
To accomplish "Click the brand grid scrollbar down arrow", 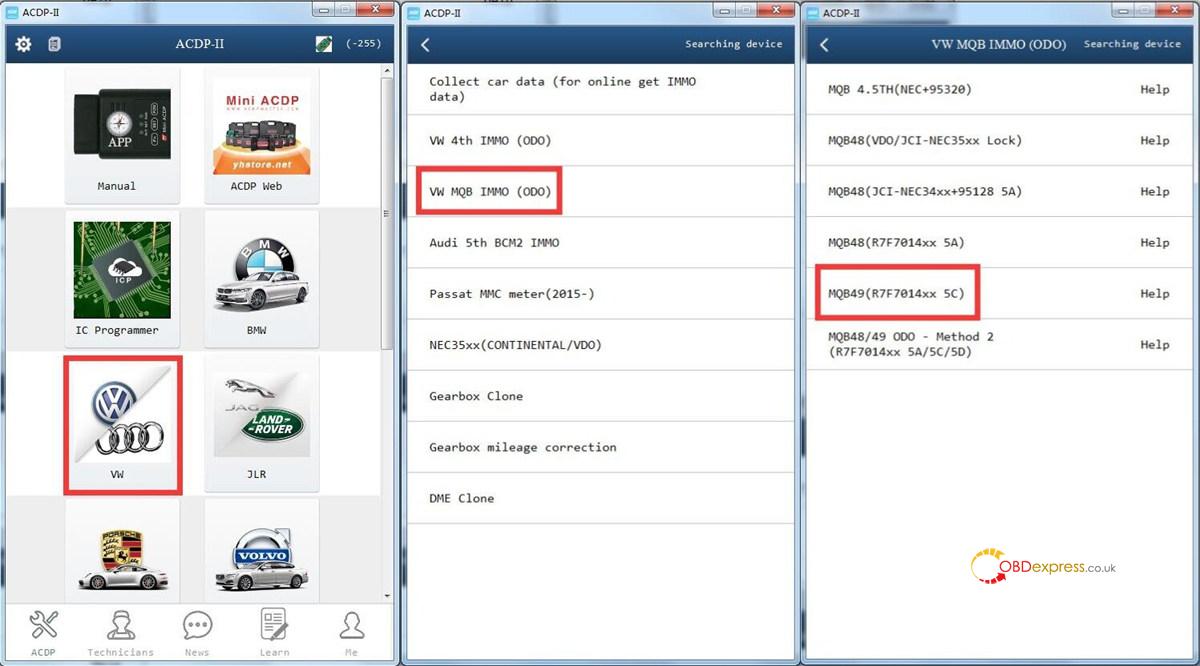I will click(388, 596).
